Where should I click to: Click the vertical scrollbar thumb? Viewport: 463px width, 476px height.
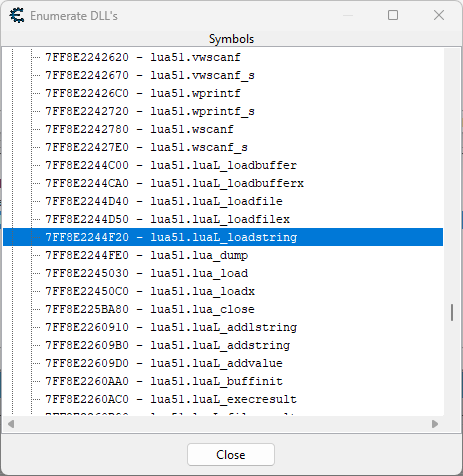[452, 312]
